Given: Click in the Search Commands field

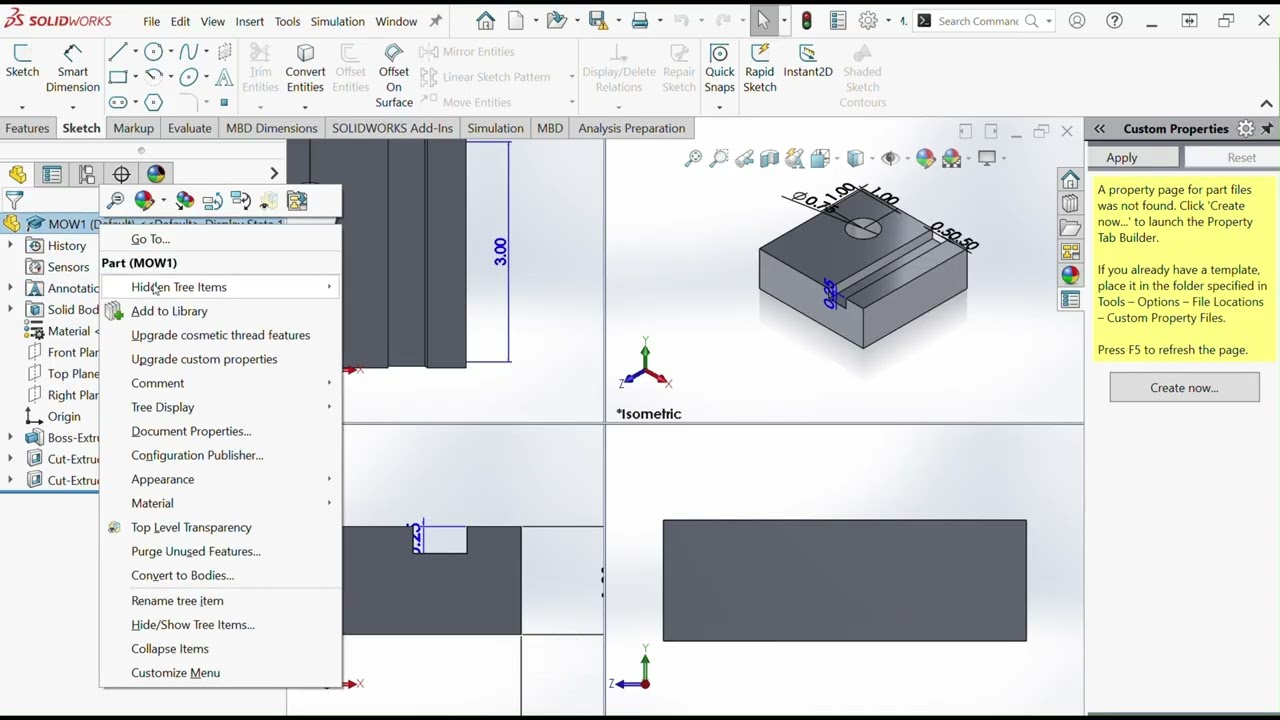Looking at the screenshot, I should point(978,21).
